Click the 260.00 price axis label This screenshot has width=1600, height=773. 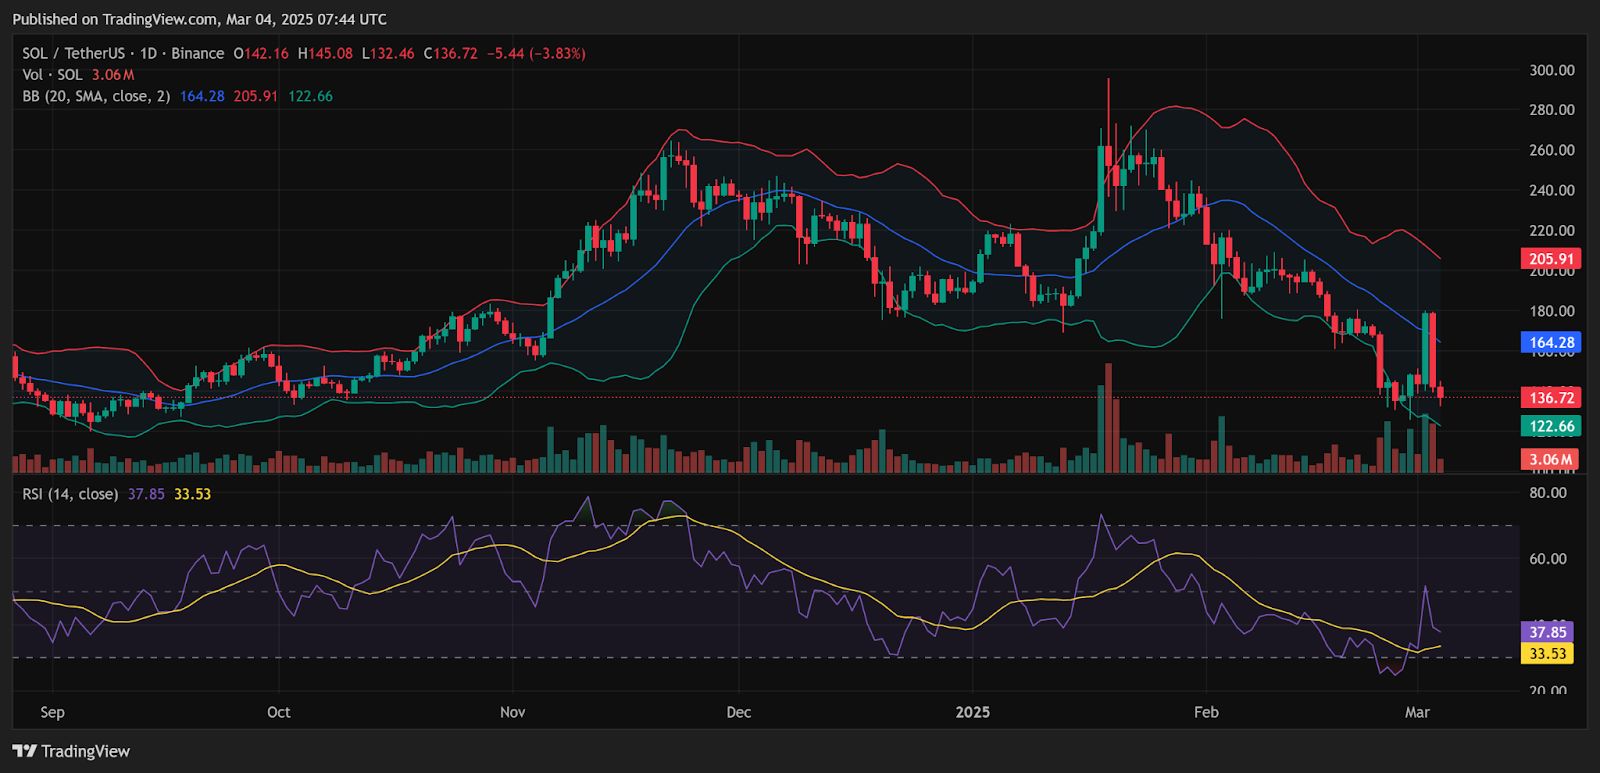coord(1552,150)
